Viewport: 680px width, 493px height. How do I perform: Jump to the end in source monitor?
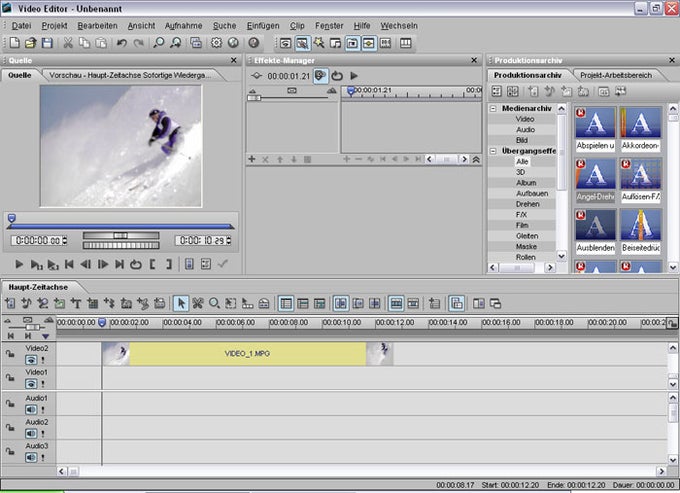(x=119, y=264)
